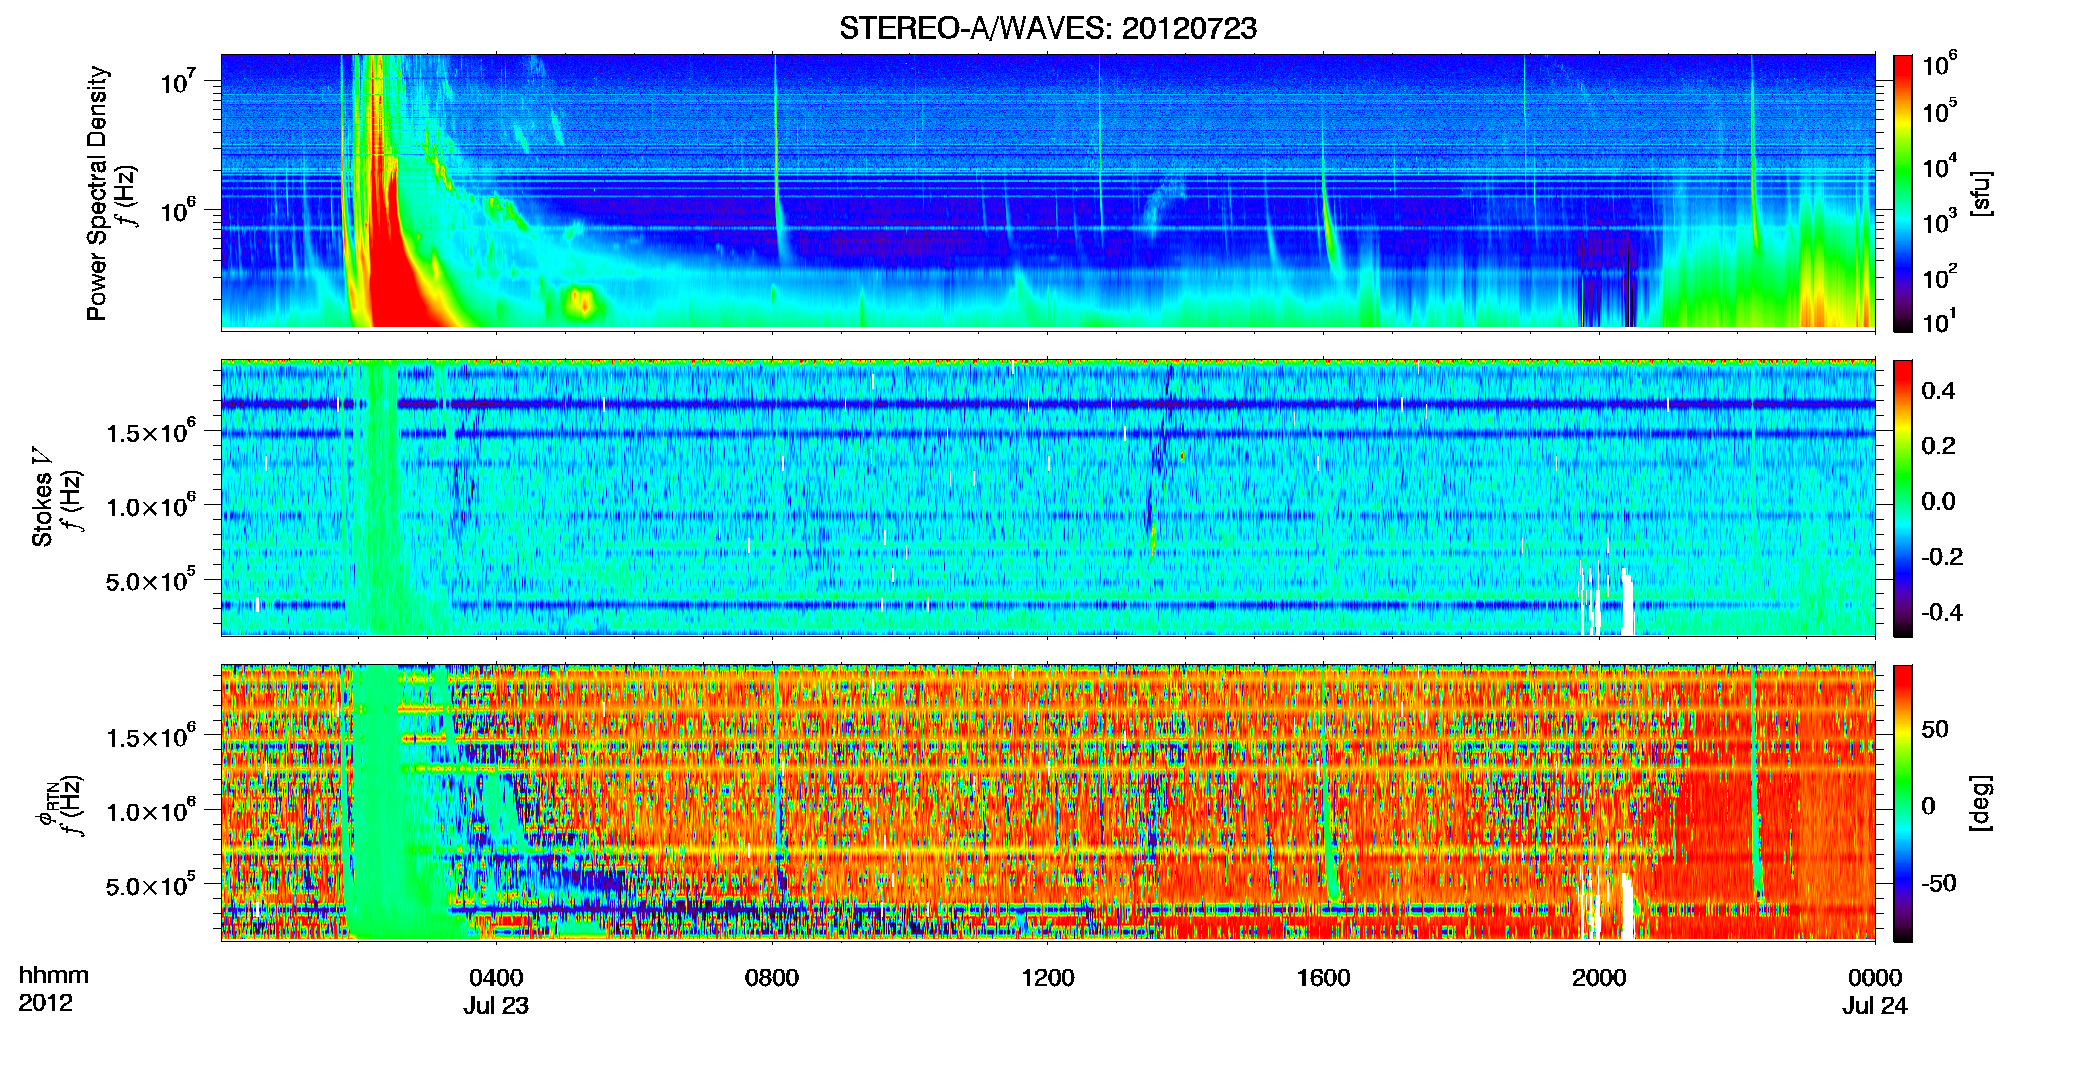Click the bottom panel degree colorbar
The height and width of the screenshot is (1080, 2096).
coord(1903,803)
